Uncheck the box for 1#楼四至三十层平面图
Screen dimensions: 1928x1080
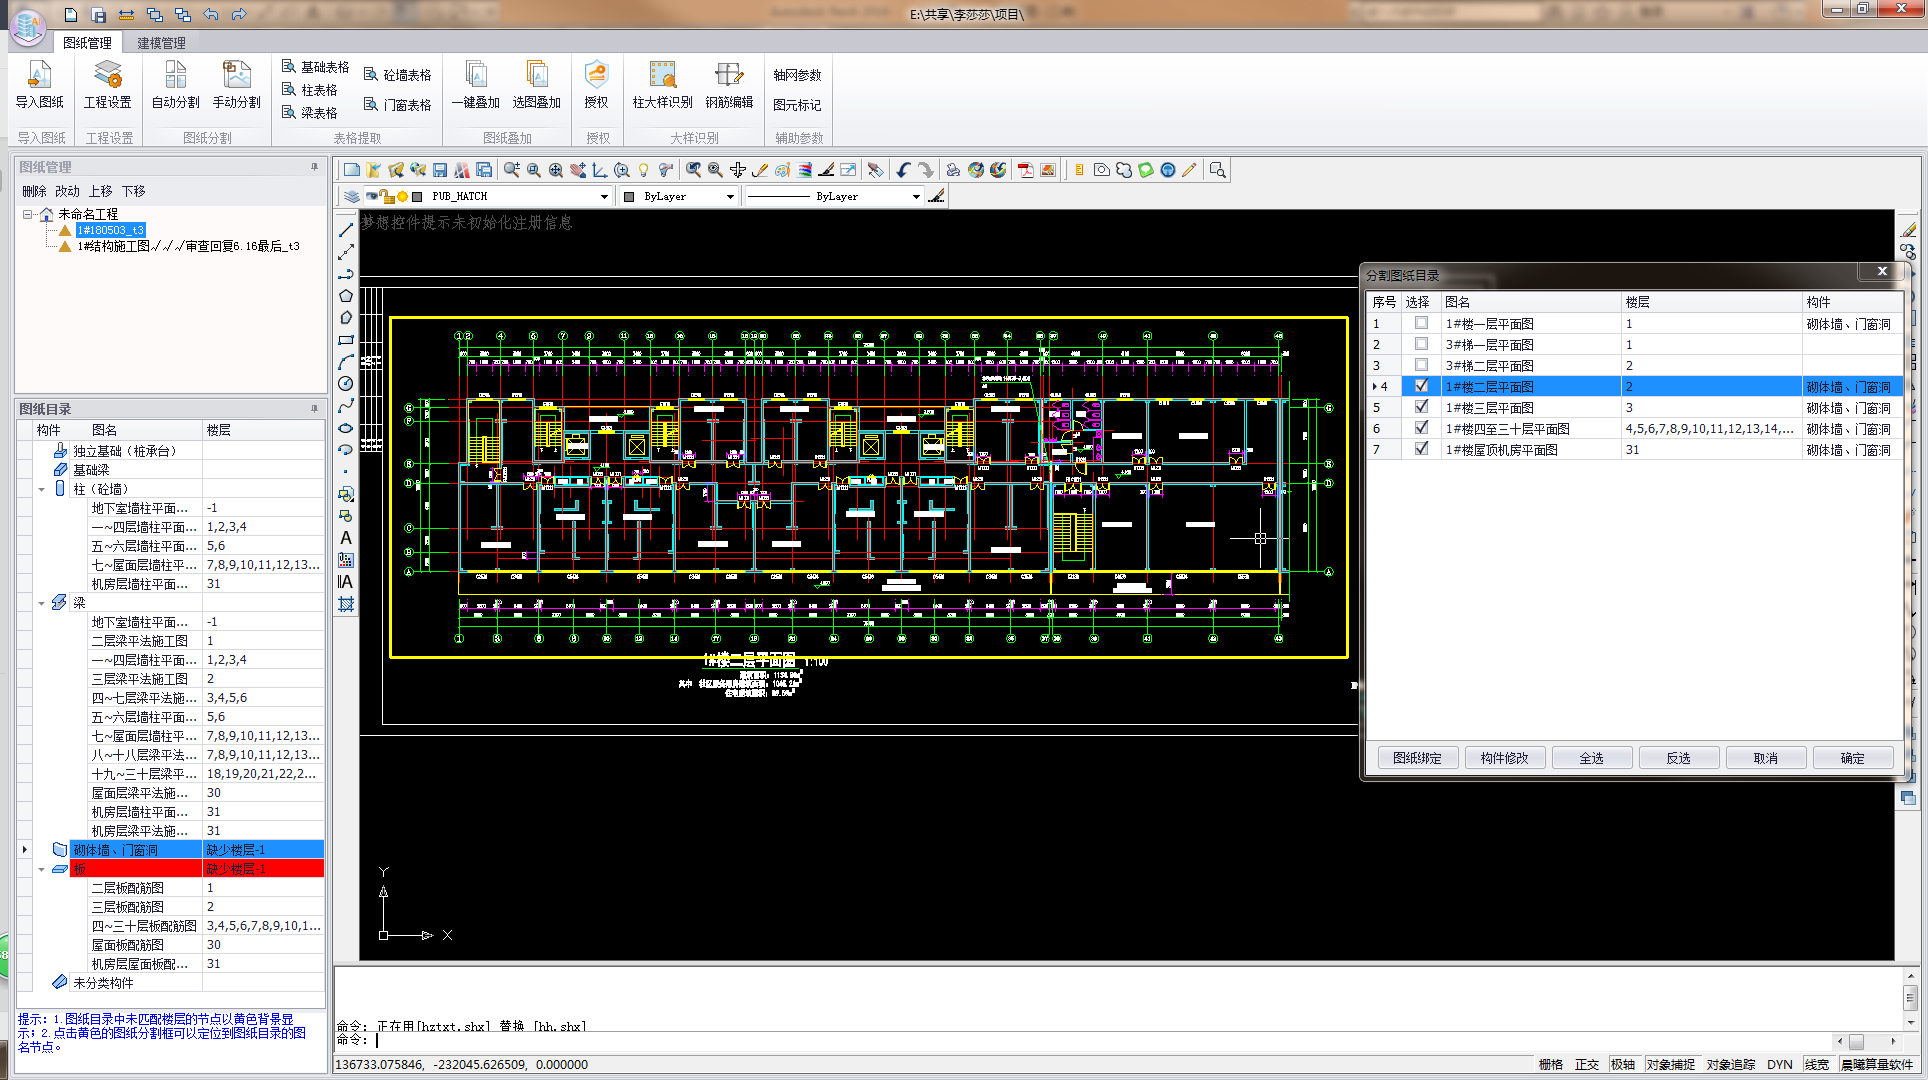(1421, 428)
